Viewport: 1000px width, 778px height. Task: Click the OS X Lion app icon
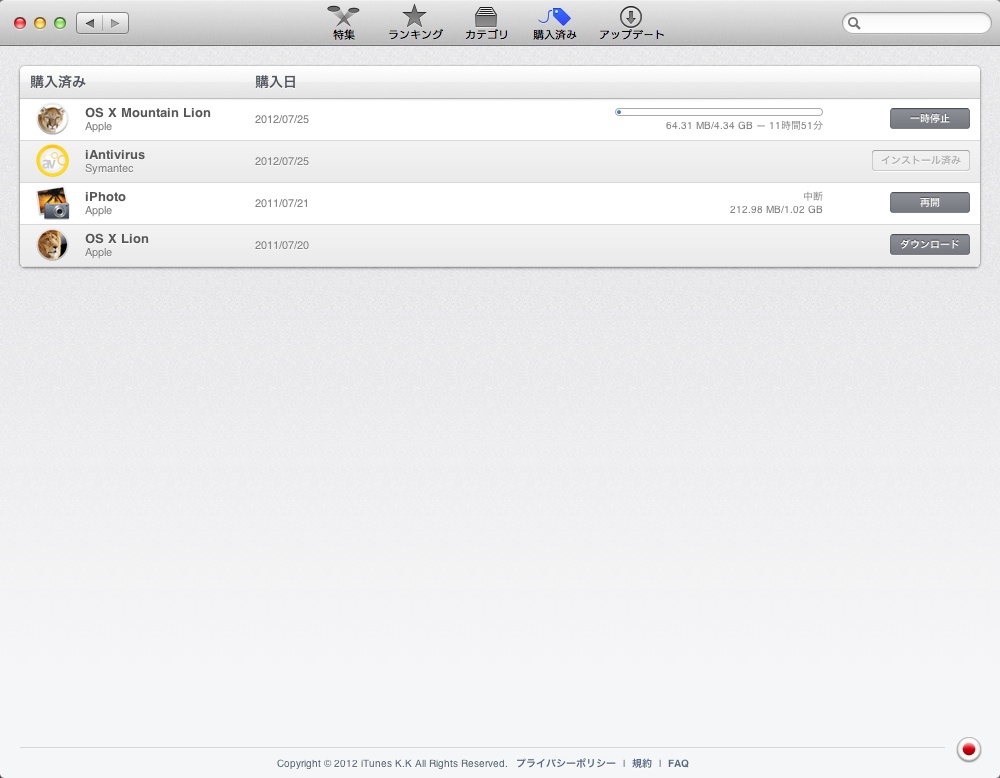(x=52, y=245)
